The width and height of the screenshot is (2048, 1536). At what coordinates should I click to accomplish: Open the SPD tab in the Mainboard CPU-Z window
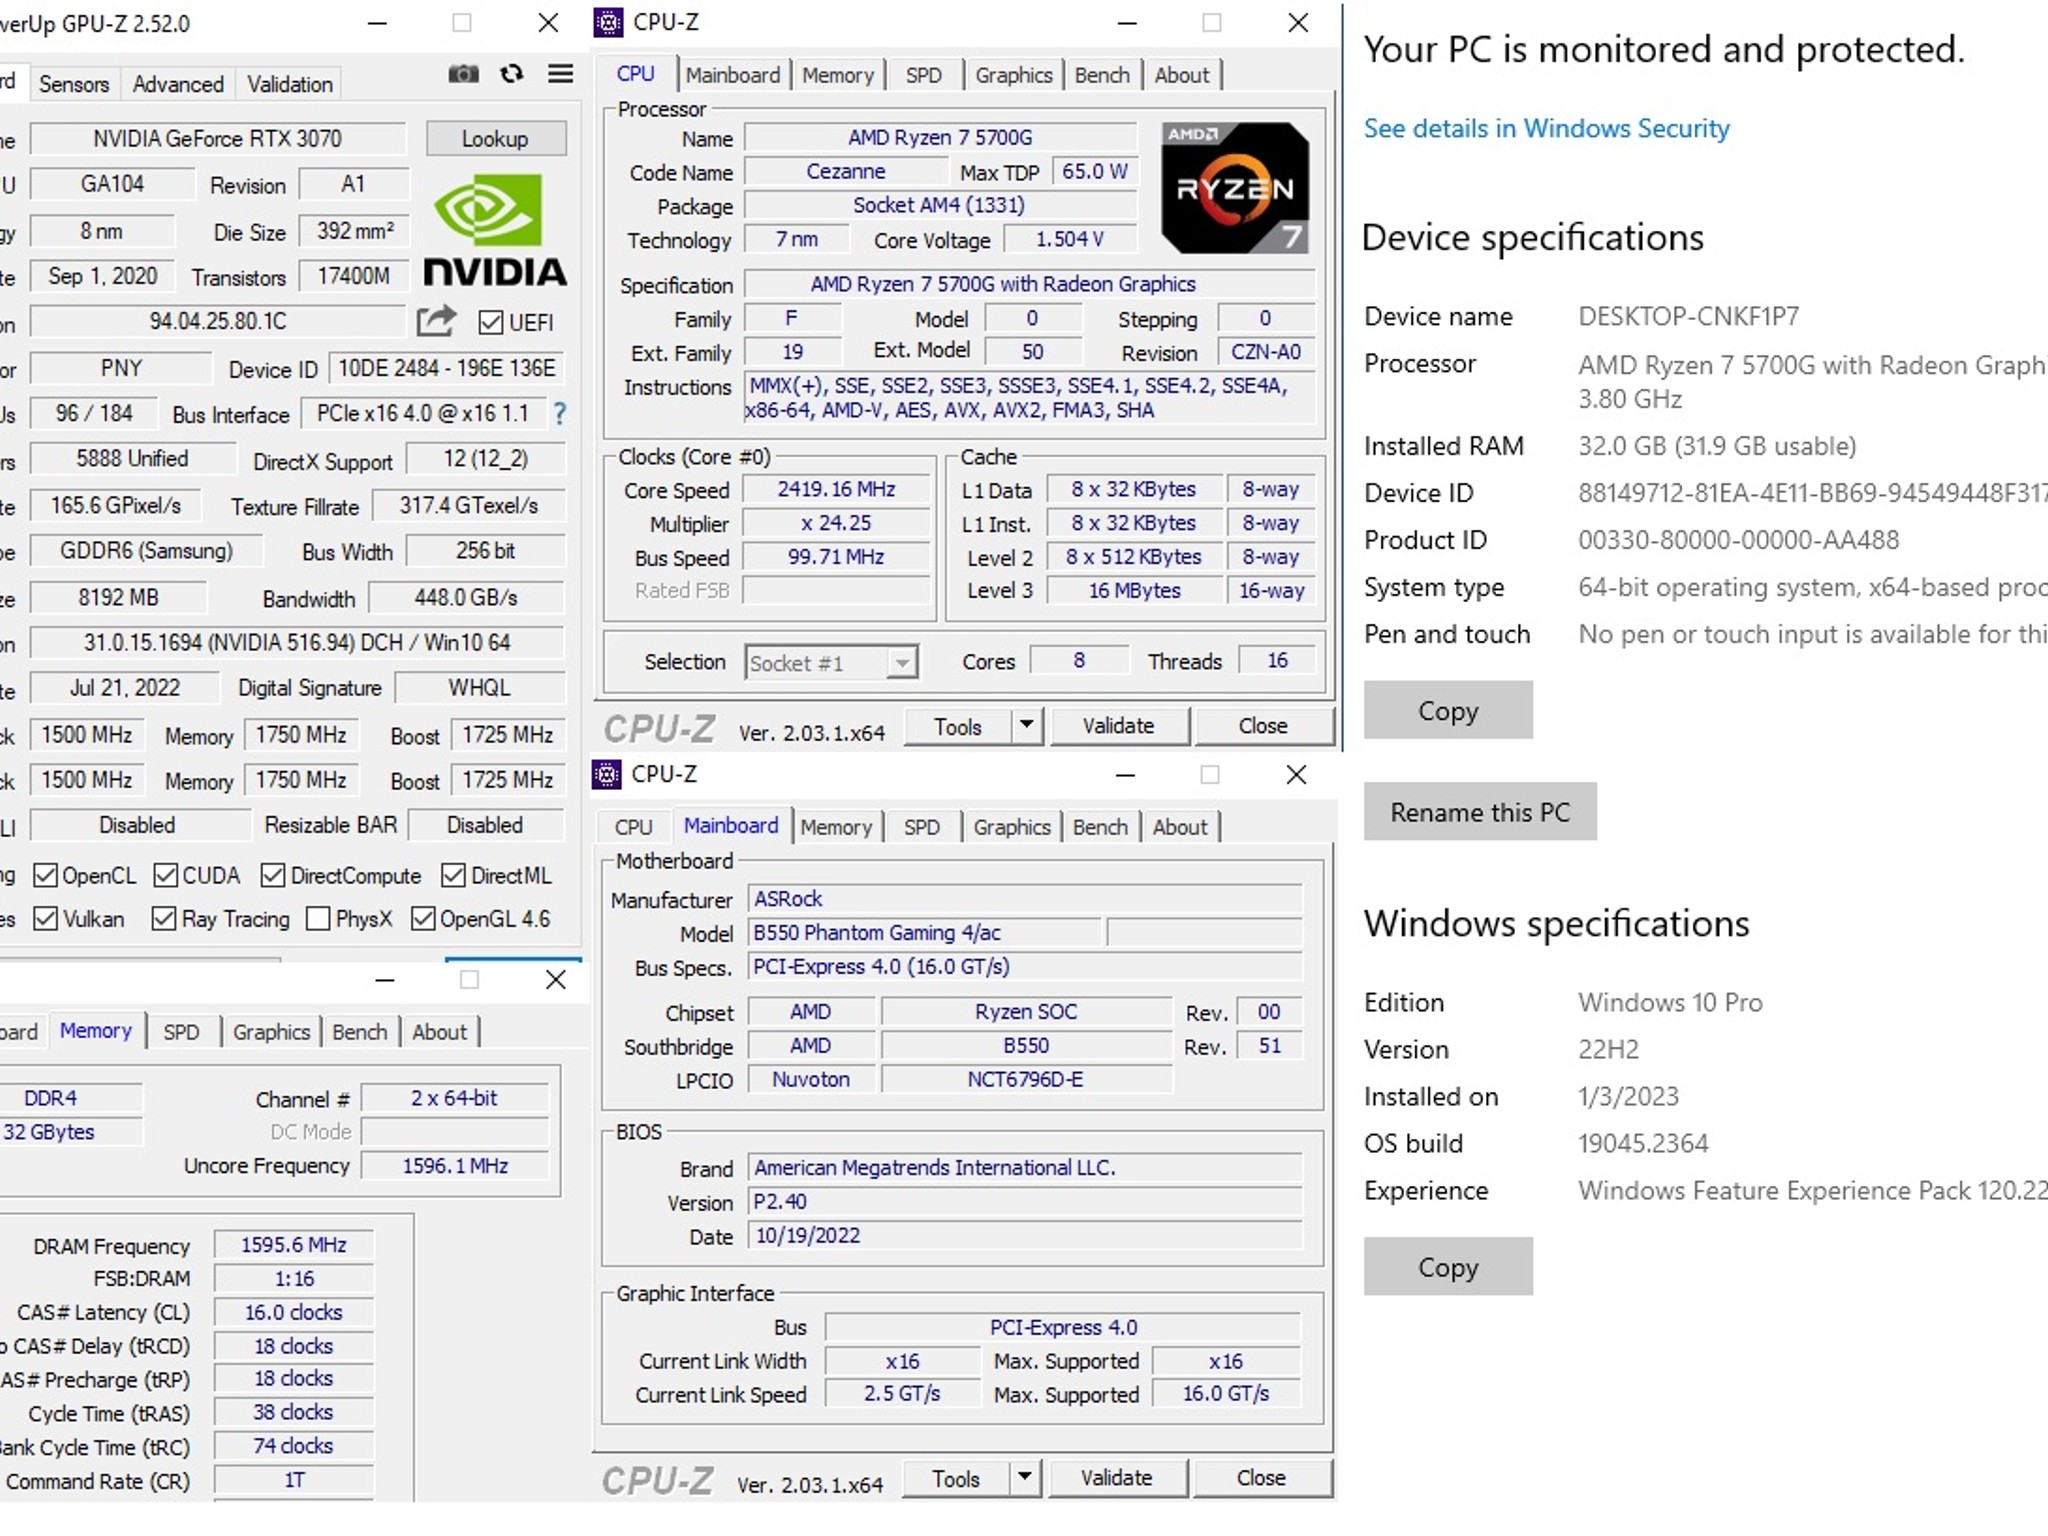(921, 826)
